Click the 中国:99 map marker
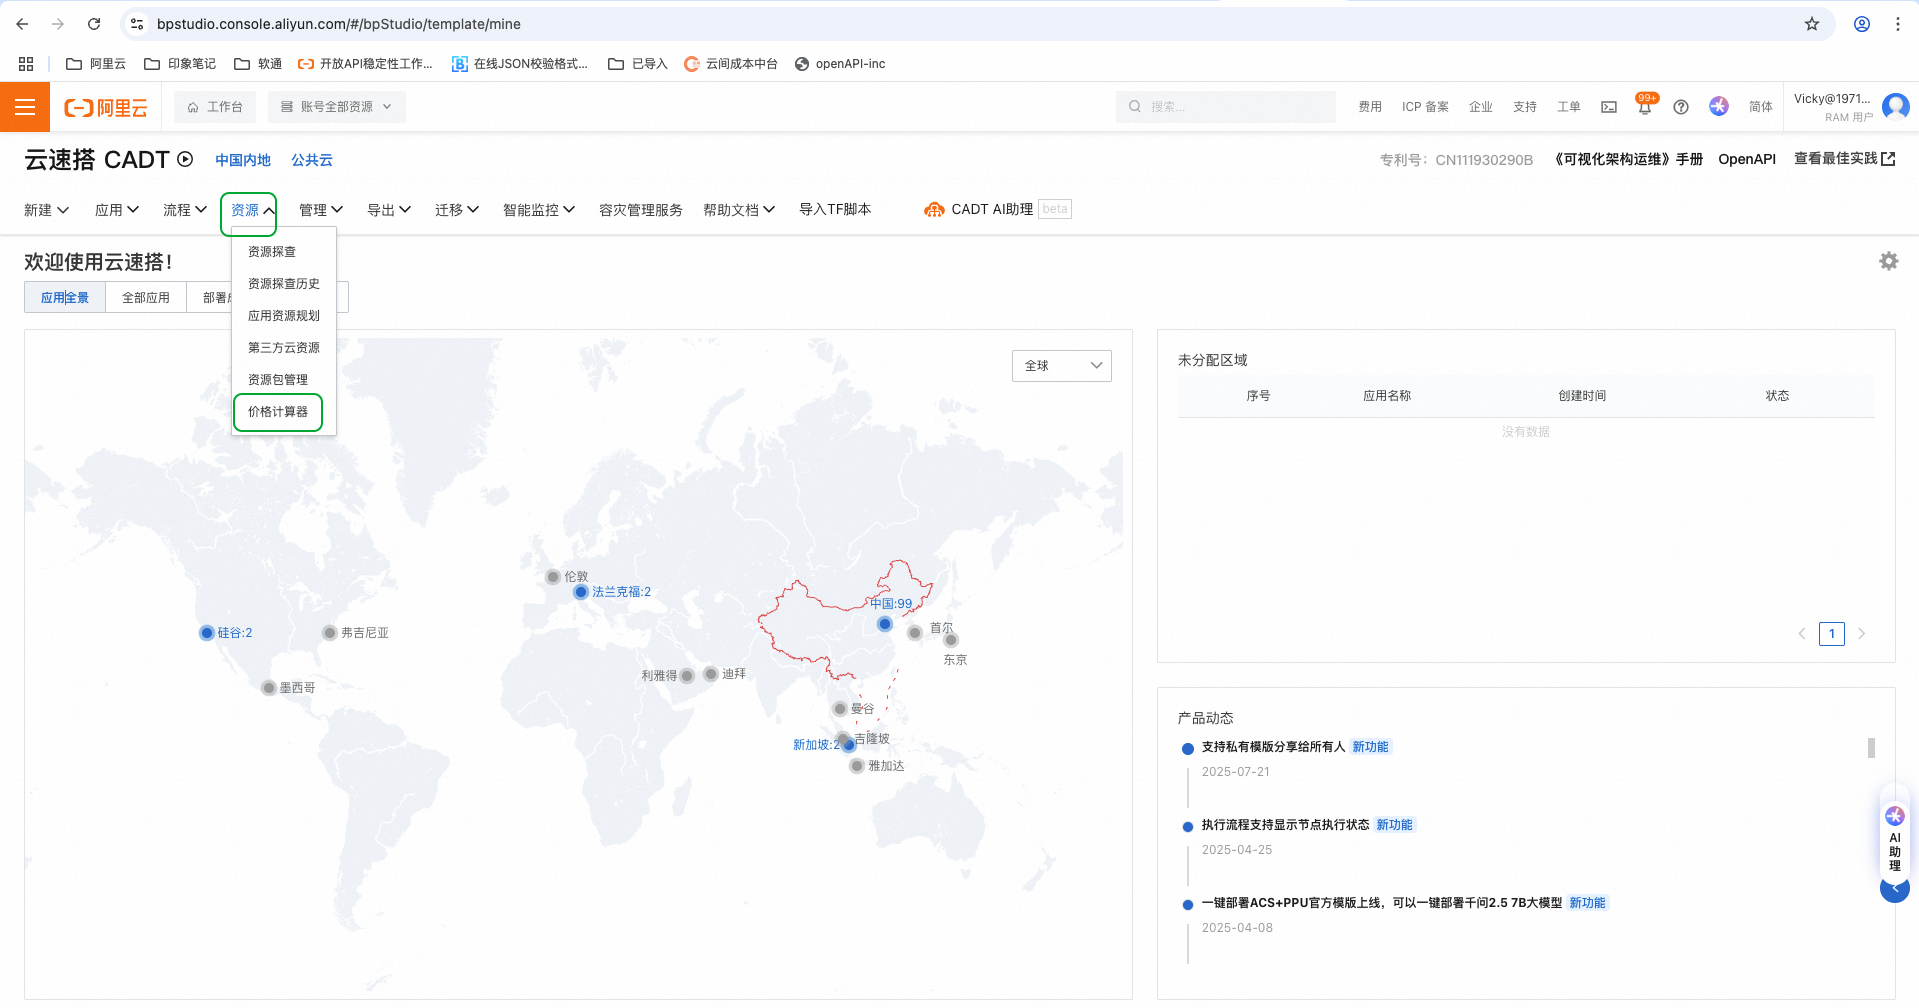1919x1008 pixels. 884,624
